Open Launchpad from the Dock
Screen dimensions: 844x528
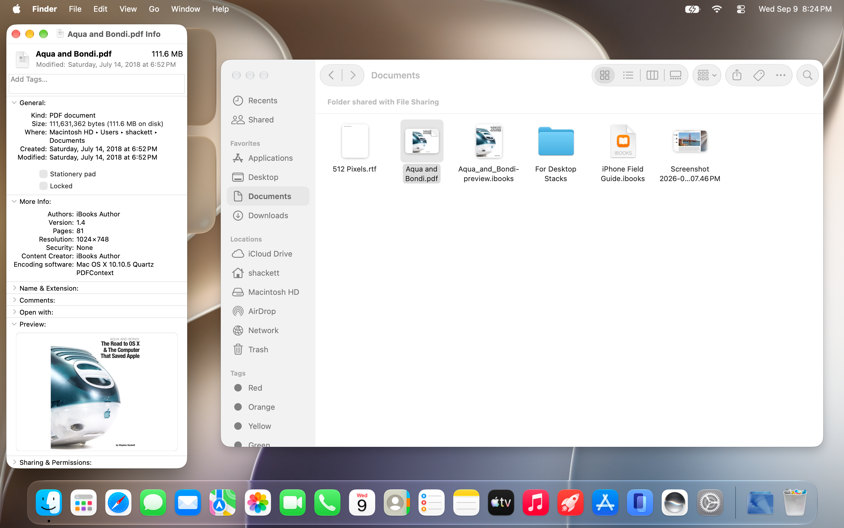coord(83,503)
